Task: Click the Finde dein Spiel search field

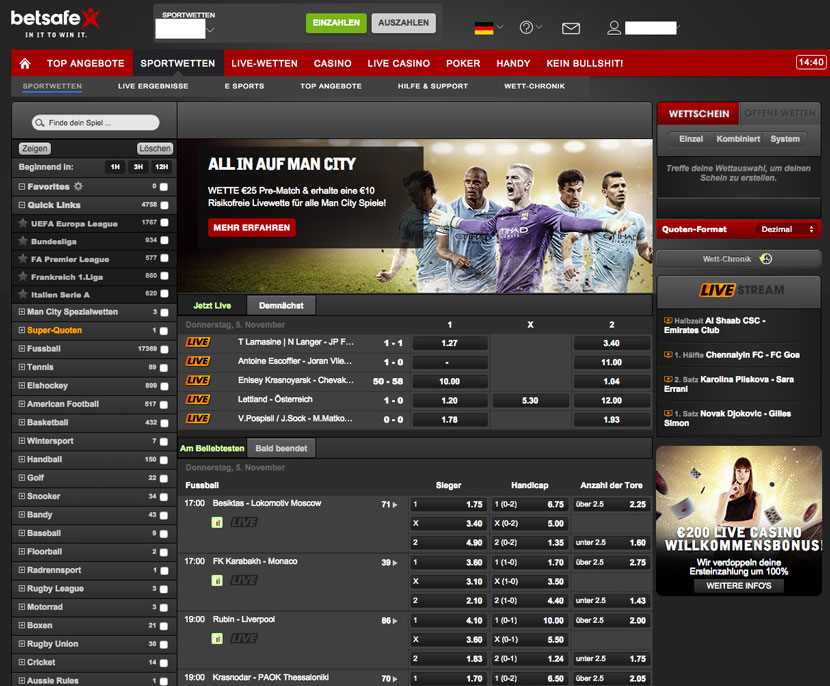Action: click(x=95, y=123)
